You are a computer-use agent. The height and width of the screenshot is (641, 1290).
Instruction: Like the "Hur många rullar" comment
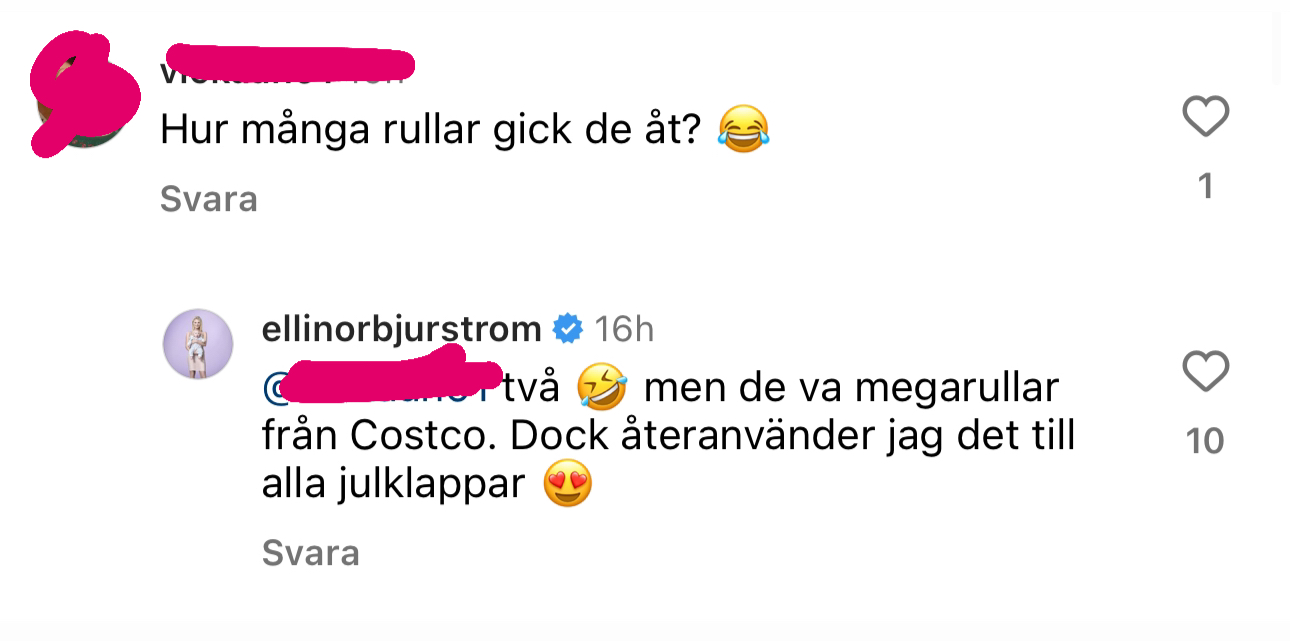click(1205, 118)
